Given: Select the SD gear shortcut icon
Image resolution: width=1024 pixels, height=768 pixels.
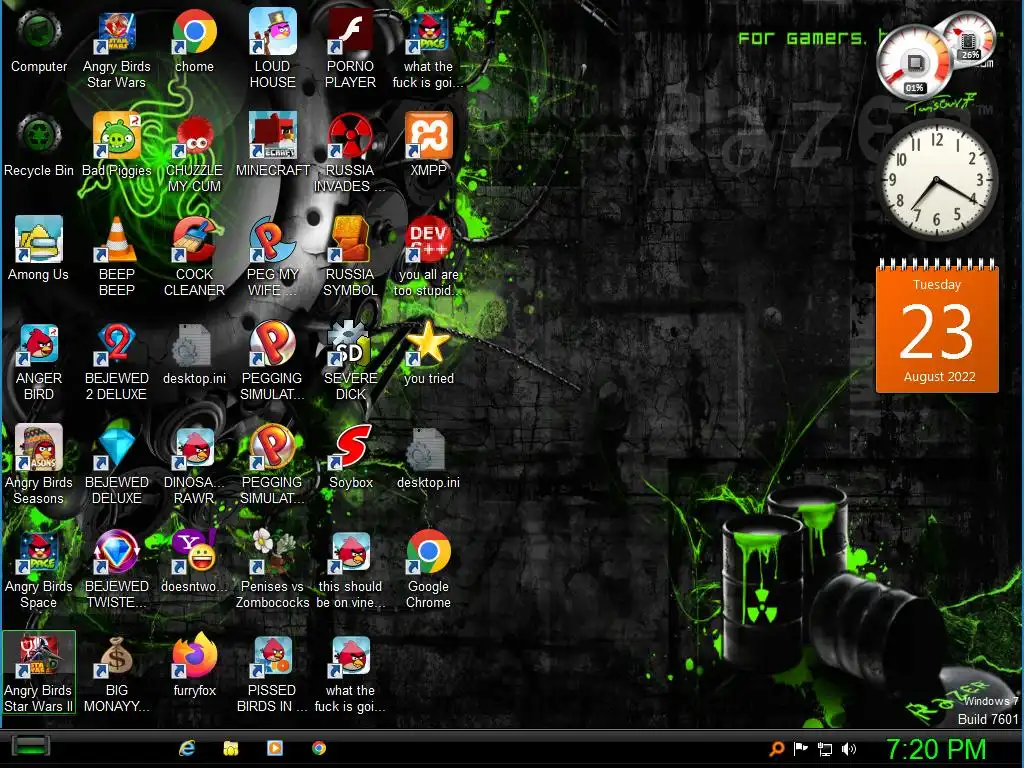Looking at the screenshot, I should (x=350, y=361).
